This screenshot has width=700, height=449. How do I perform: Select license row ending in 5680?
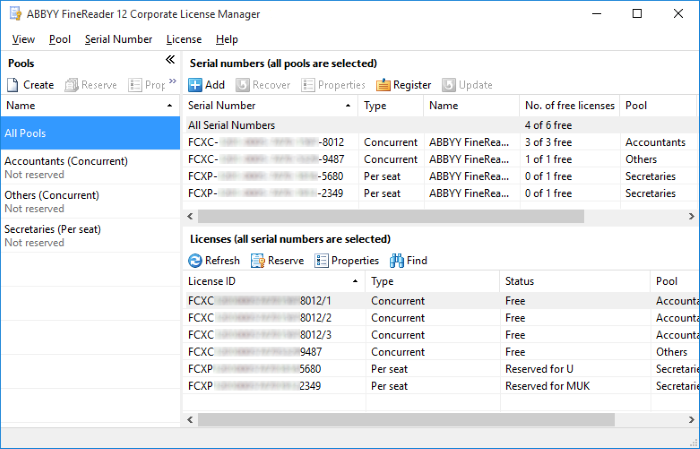441,369
